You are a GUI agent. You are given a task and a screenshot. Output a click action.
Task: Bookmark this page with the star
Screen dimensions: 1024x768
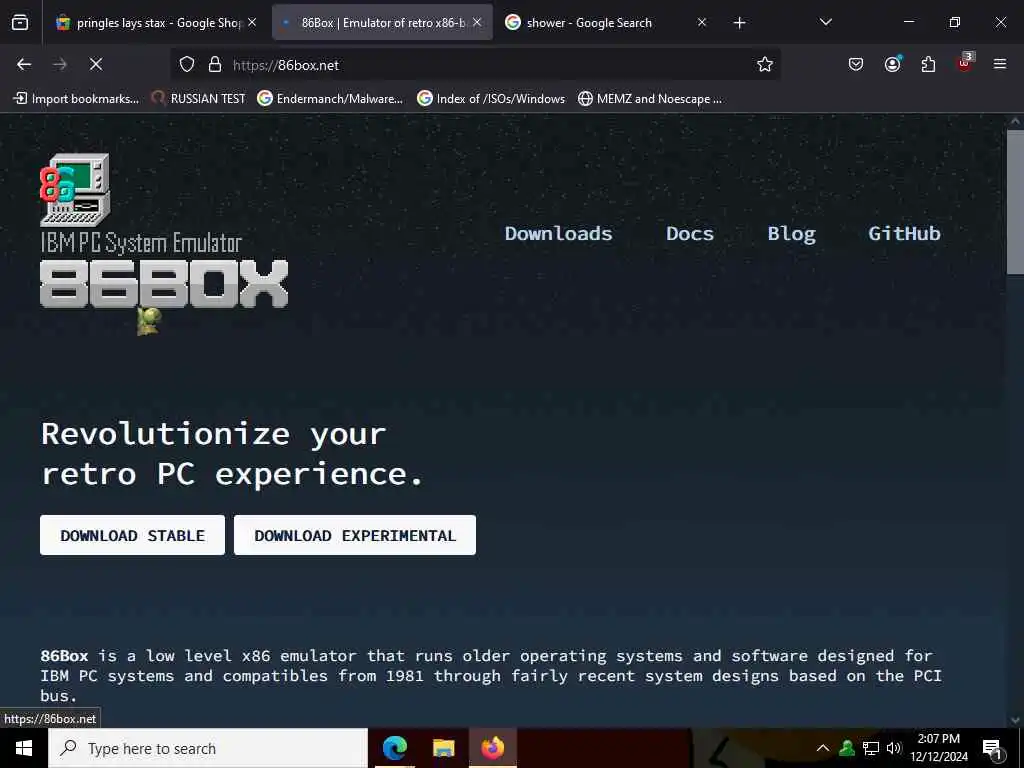pos(765,64)
